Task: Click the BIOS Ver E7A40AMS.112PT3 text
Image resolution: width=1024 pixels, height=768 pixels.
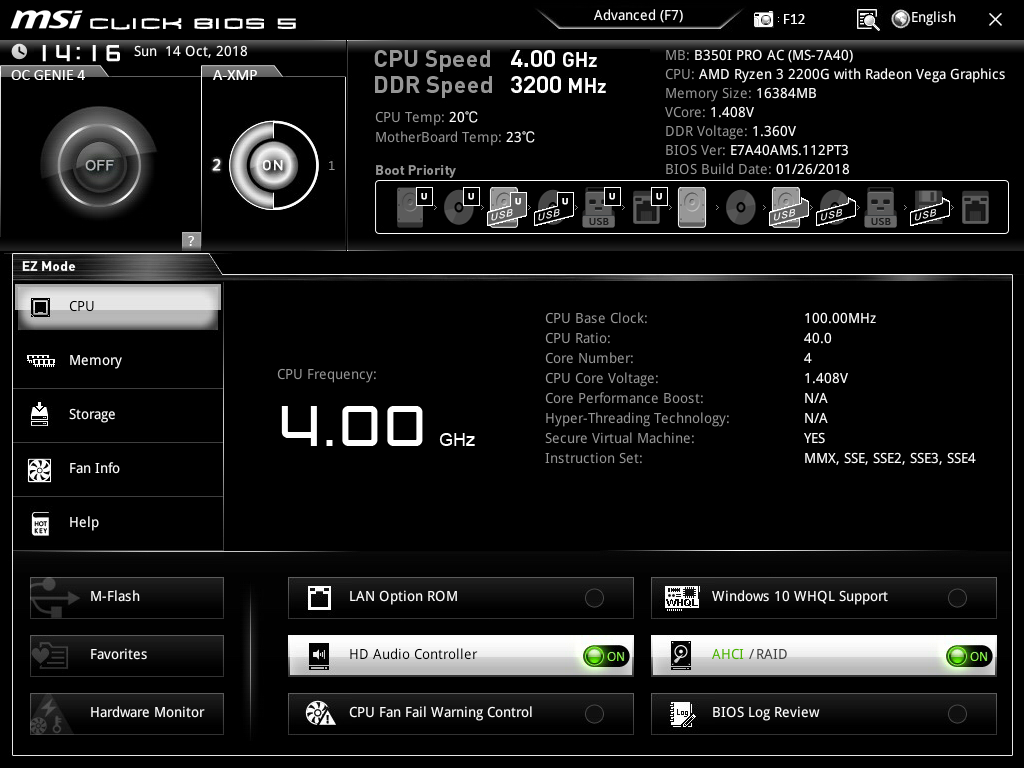Action: [756, 150]
